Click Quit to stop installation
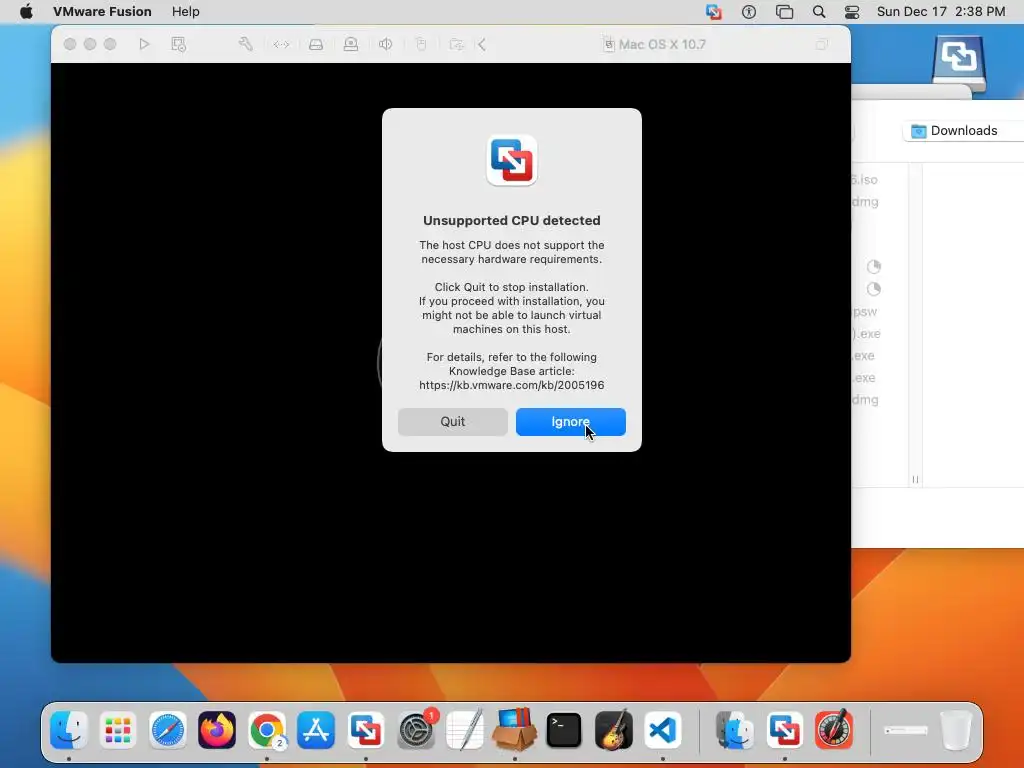1024x768 pixels. (x=453, y=422)
